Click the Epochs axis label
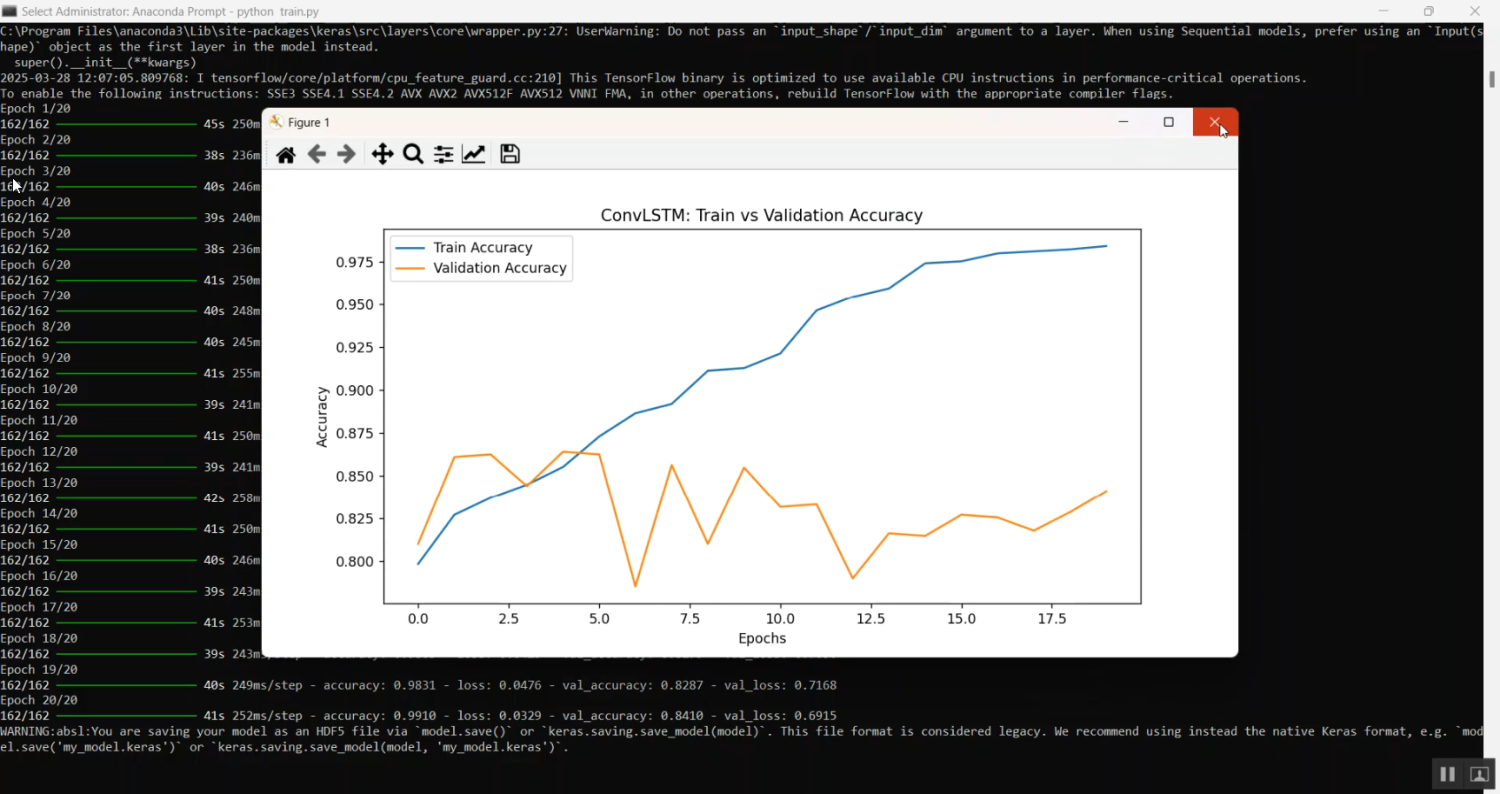This screenshot has width=1500, height=794. (762, 638)
